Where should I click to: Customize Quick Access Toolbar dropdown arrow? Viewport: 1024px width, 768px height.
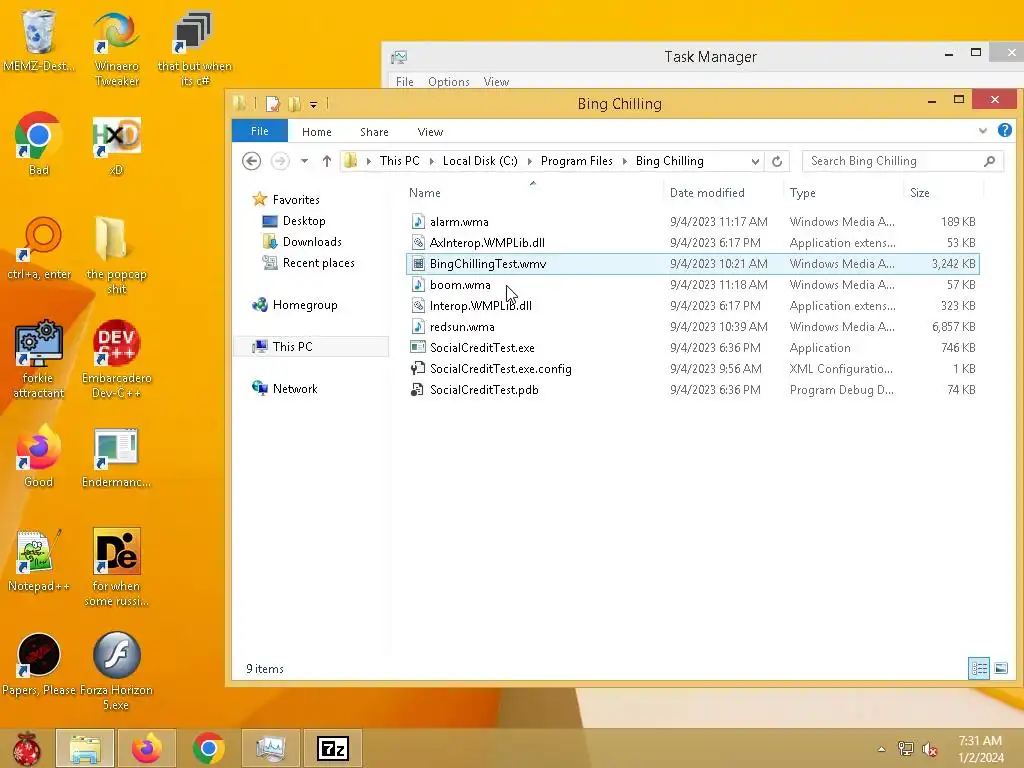tap(313, 104)
